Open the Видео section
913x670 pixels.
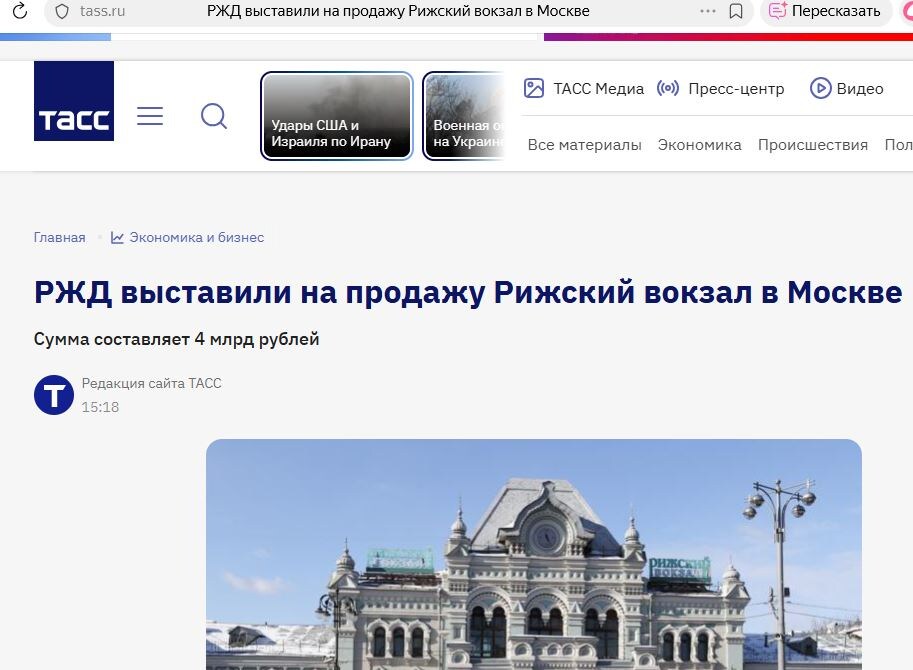859,89
